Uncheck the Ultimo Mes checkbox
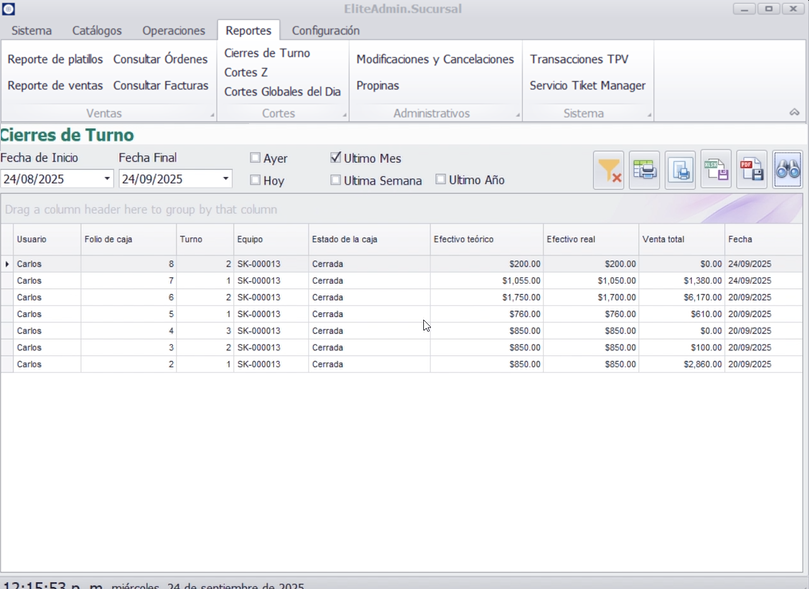 click(336, 158)
